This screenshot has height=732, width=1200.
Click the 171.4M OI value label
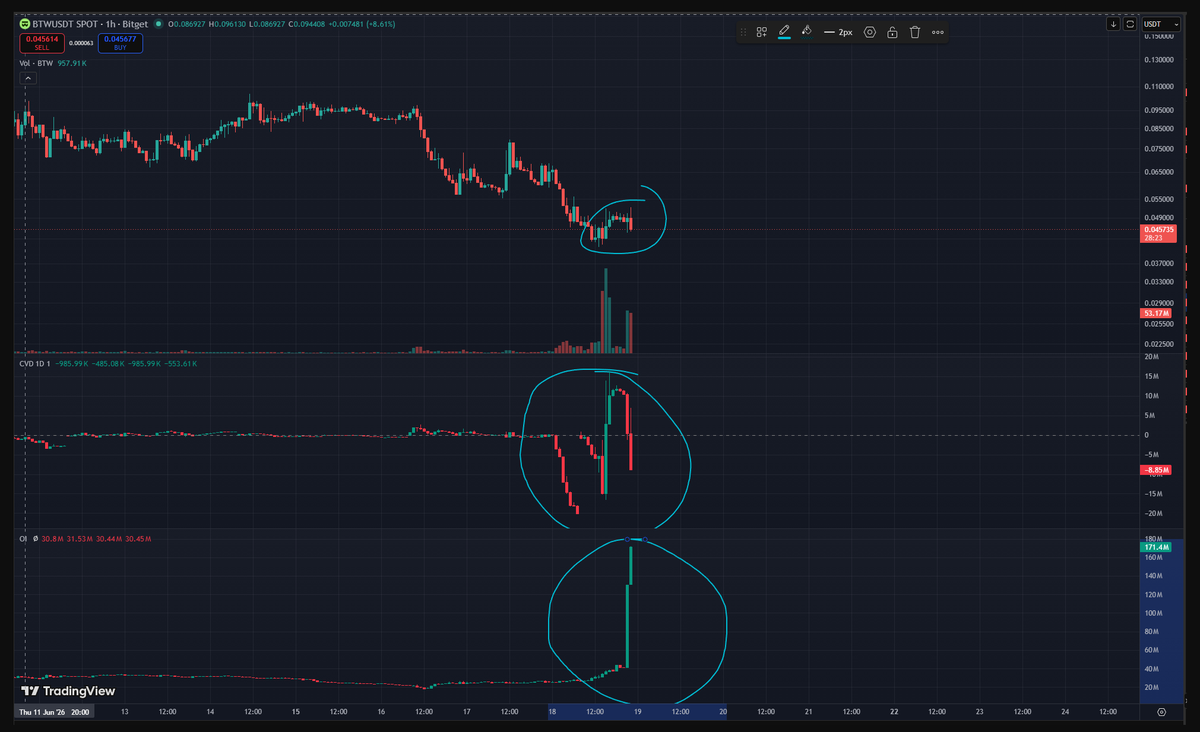[1155, 548]
